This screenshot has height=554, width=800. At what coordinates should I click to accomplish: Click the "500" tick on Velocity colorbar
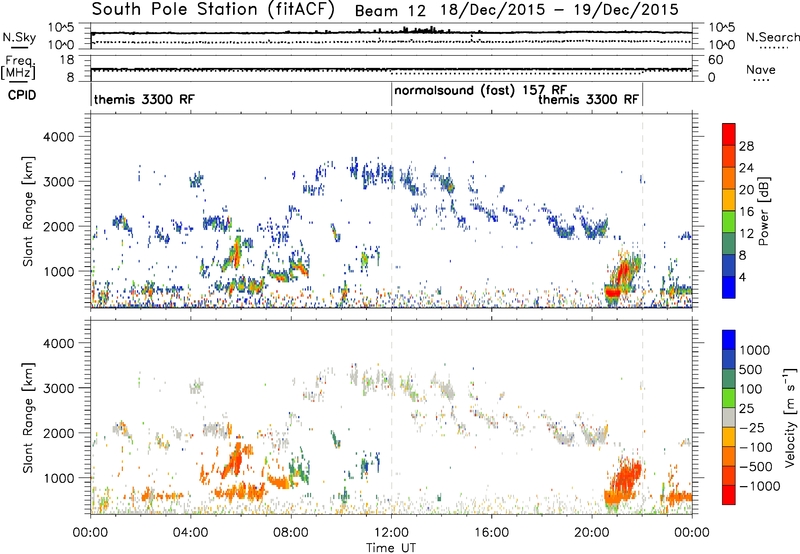[751, 369]
